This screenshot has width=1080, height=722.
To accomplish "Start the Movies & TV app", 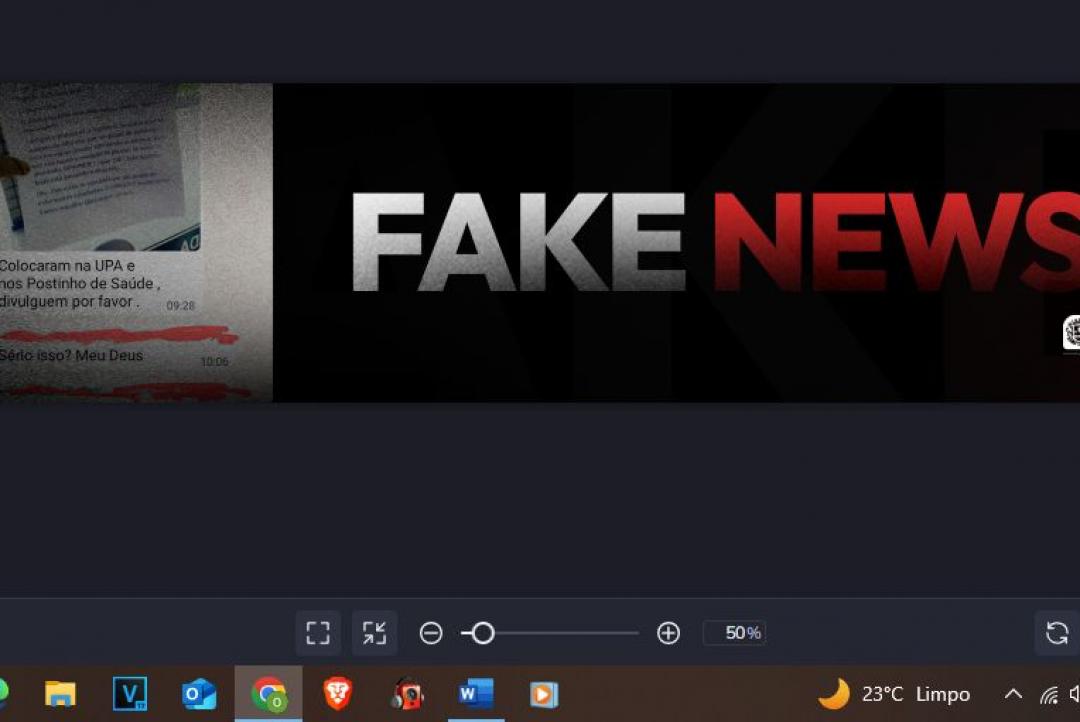I will click(x=543, y=694).
